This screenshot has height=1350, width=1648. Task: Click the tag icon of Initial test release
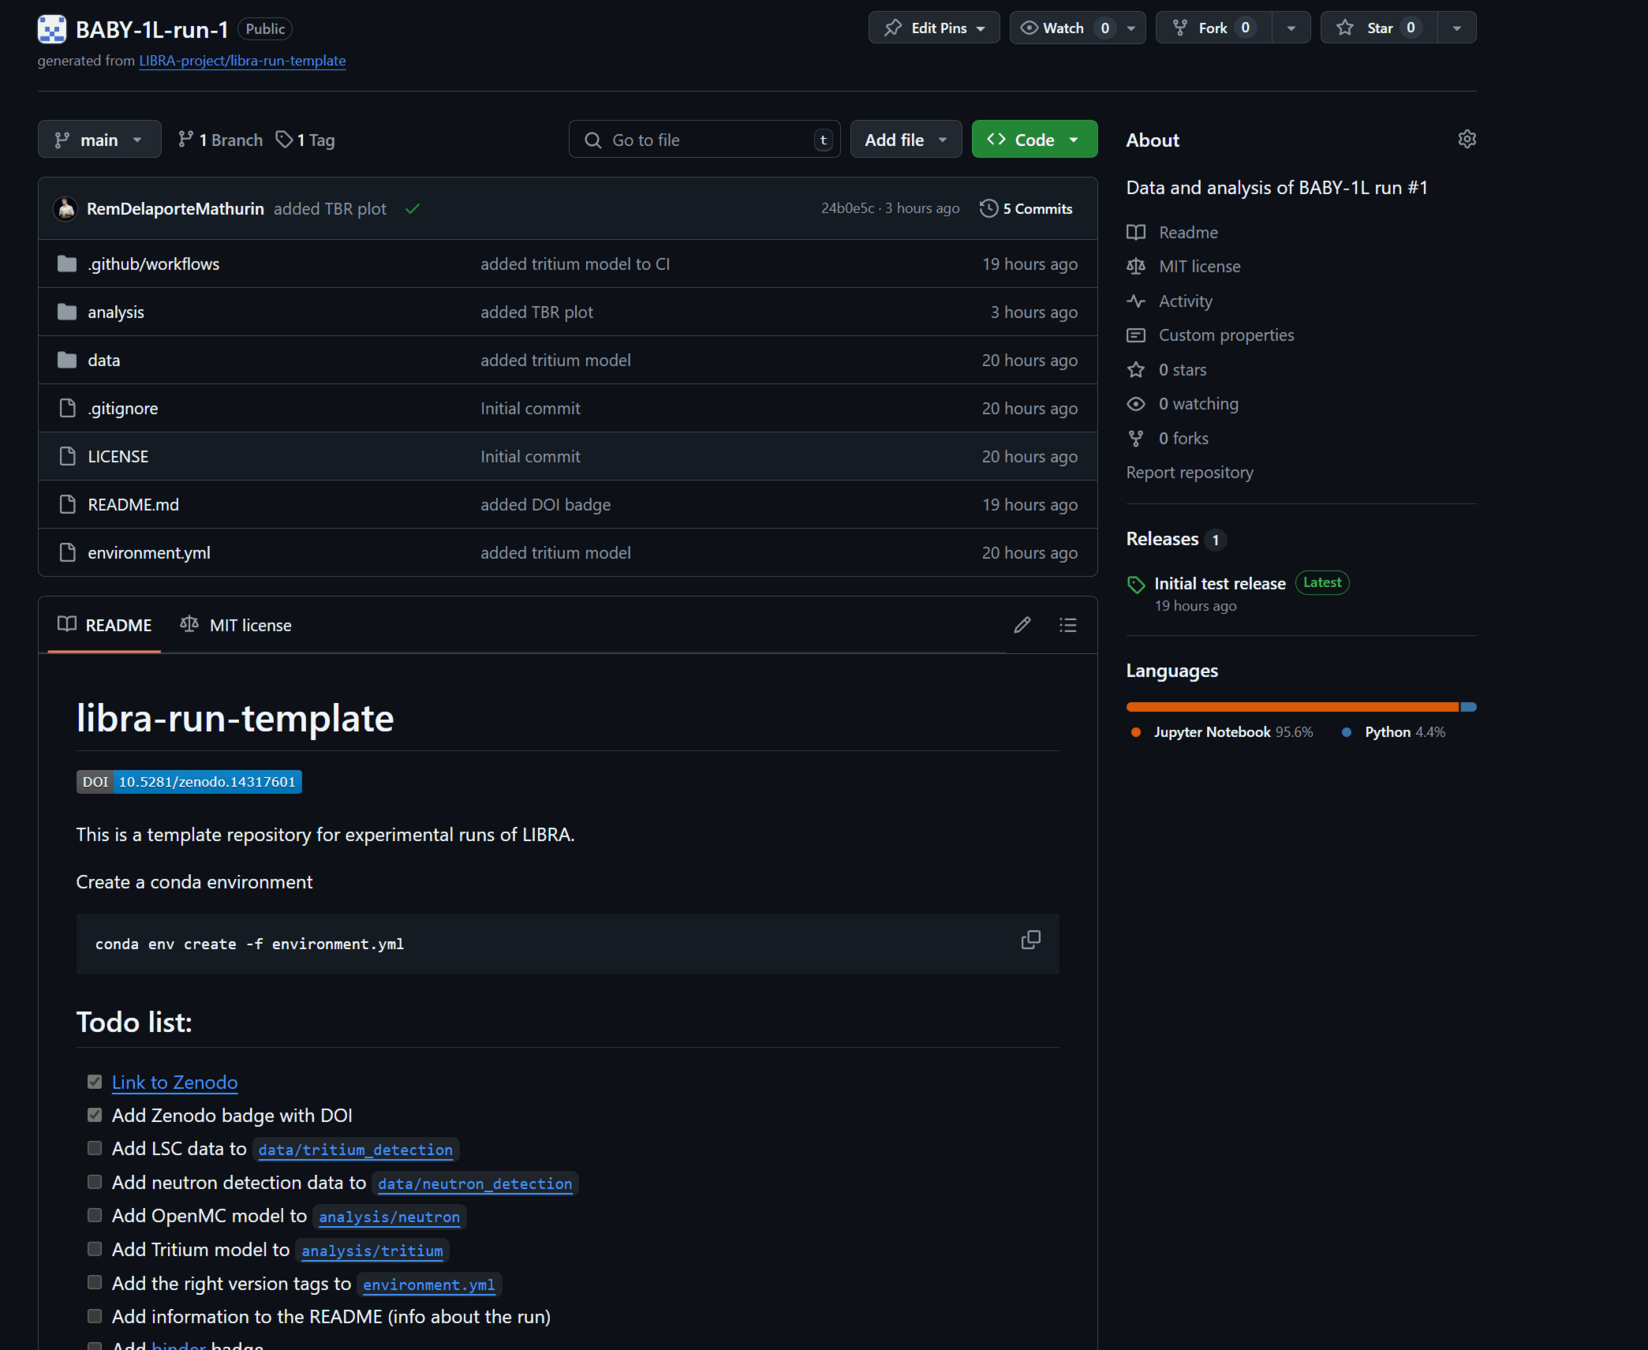point(1136,585)
